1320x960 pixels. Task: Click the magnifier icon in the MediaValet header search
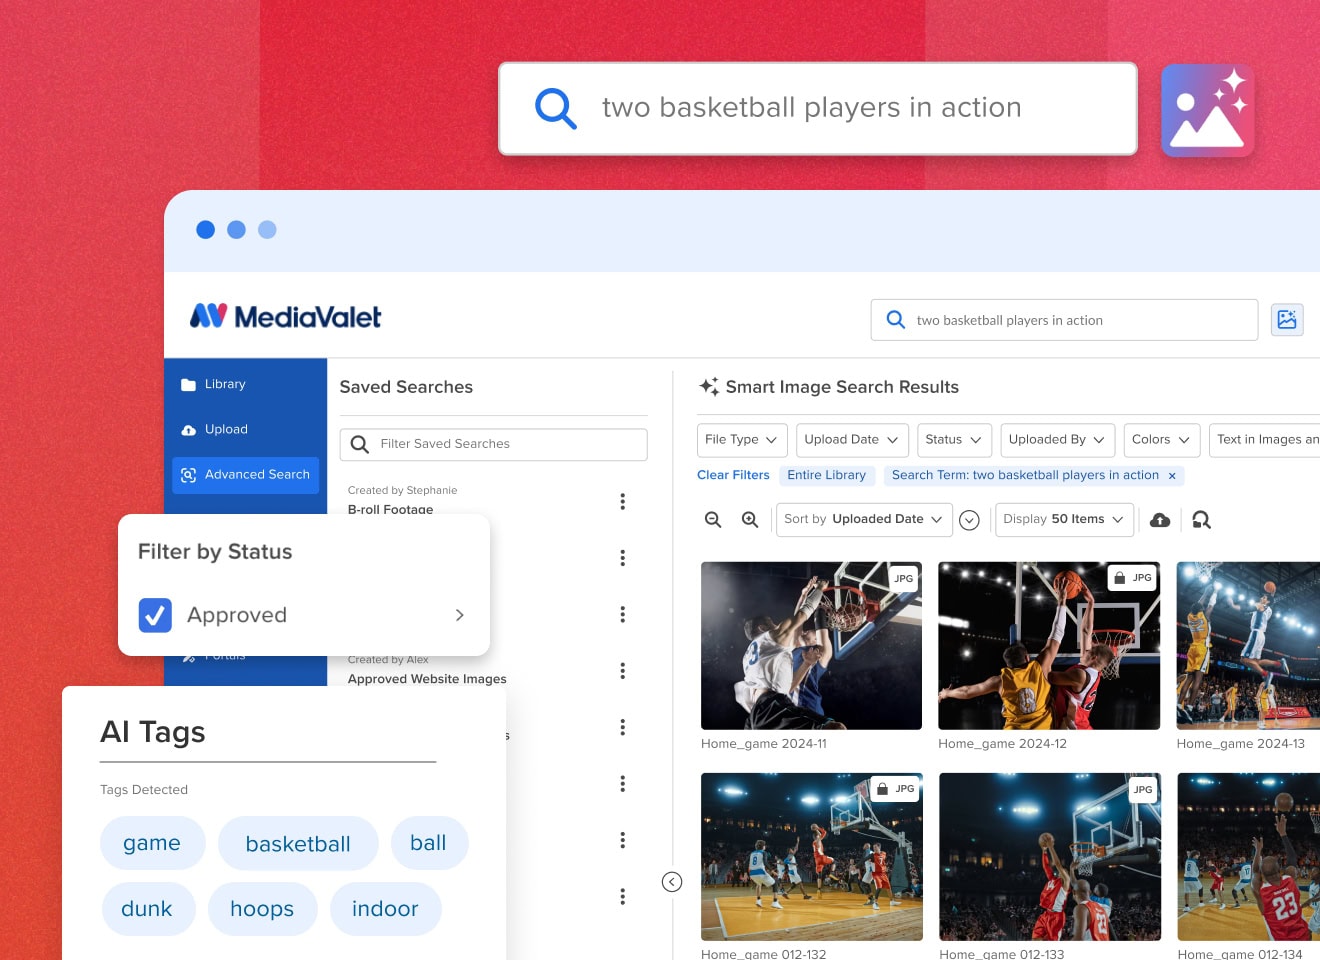click(x=896, y=320)
